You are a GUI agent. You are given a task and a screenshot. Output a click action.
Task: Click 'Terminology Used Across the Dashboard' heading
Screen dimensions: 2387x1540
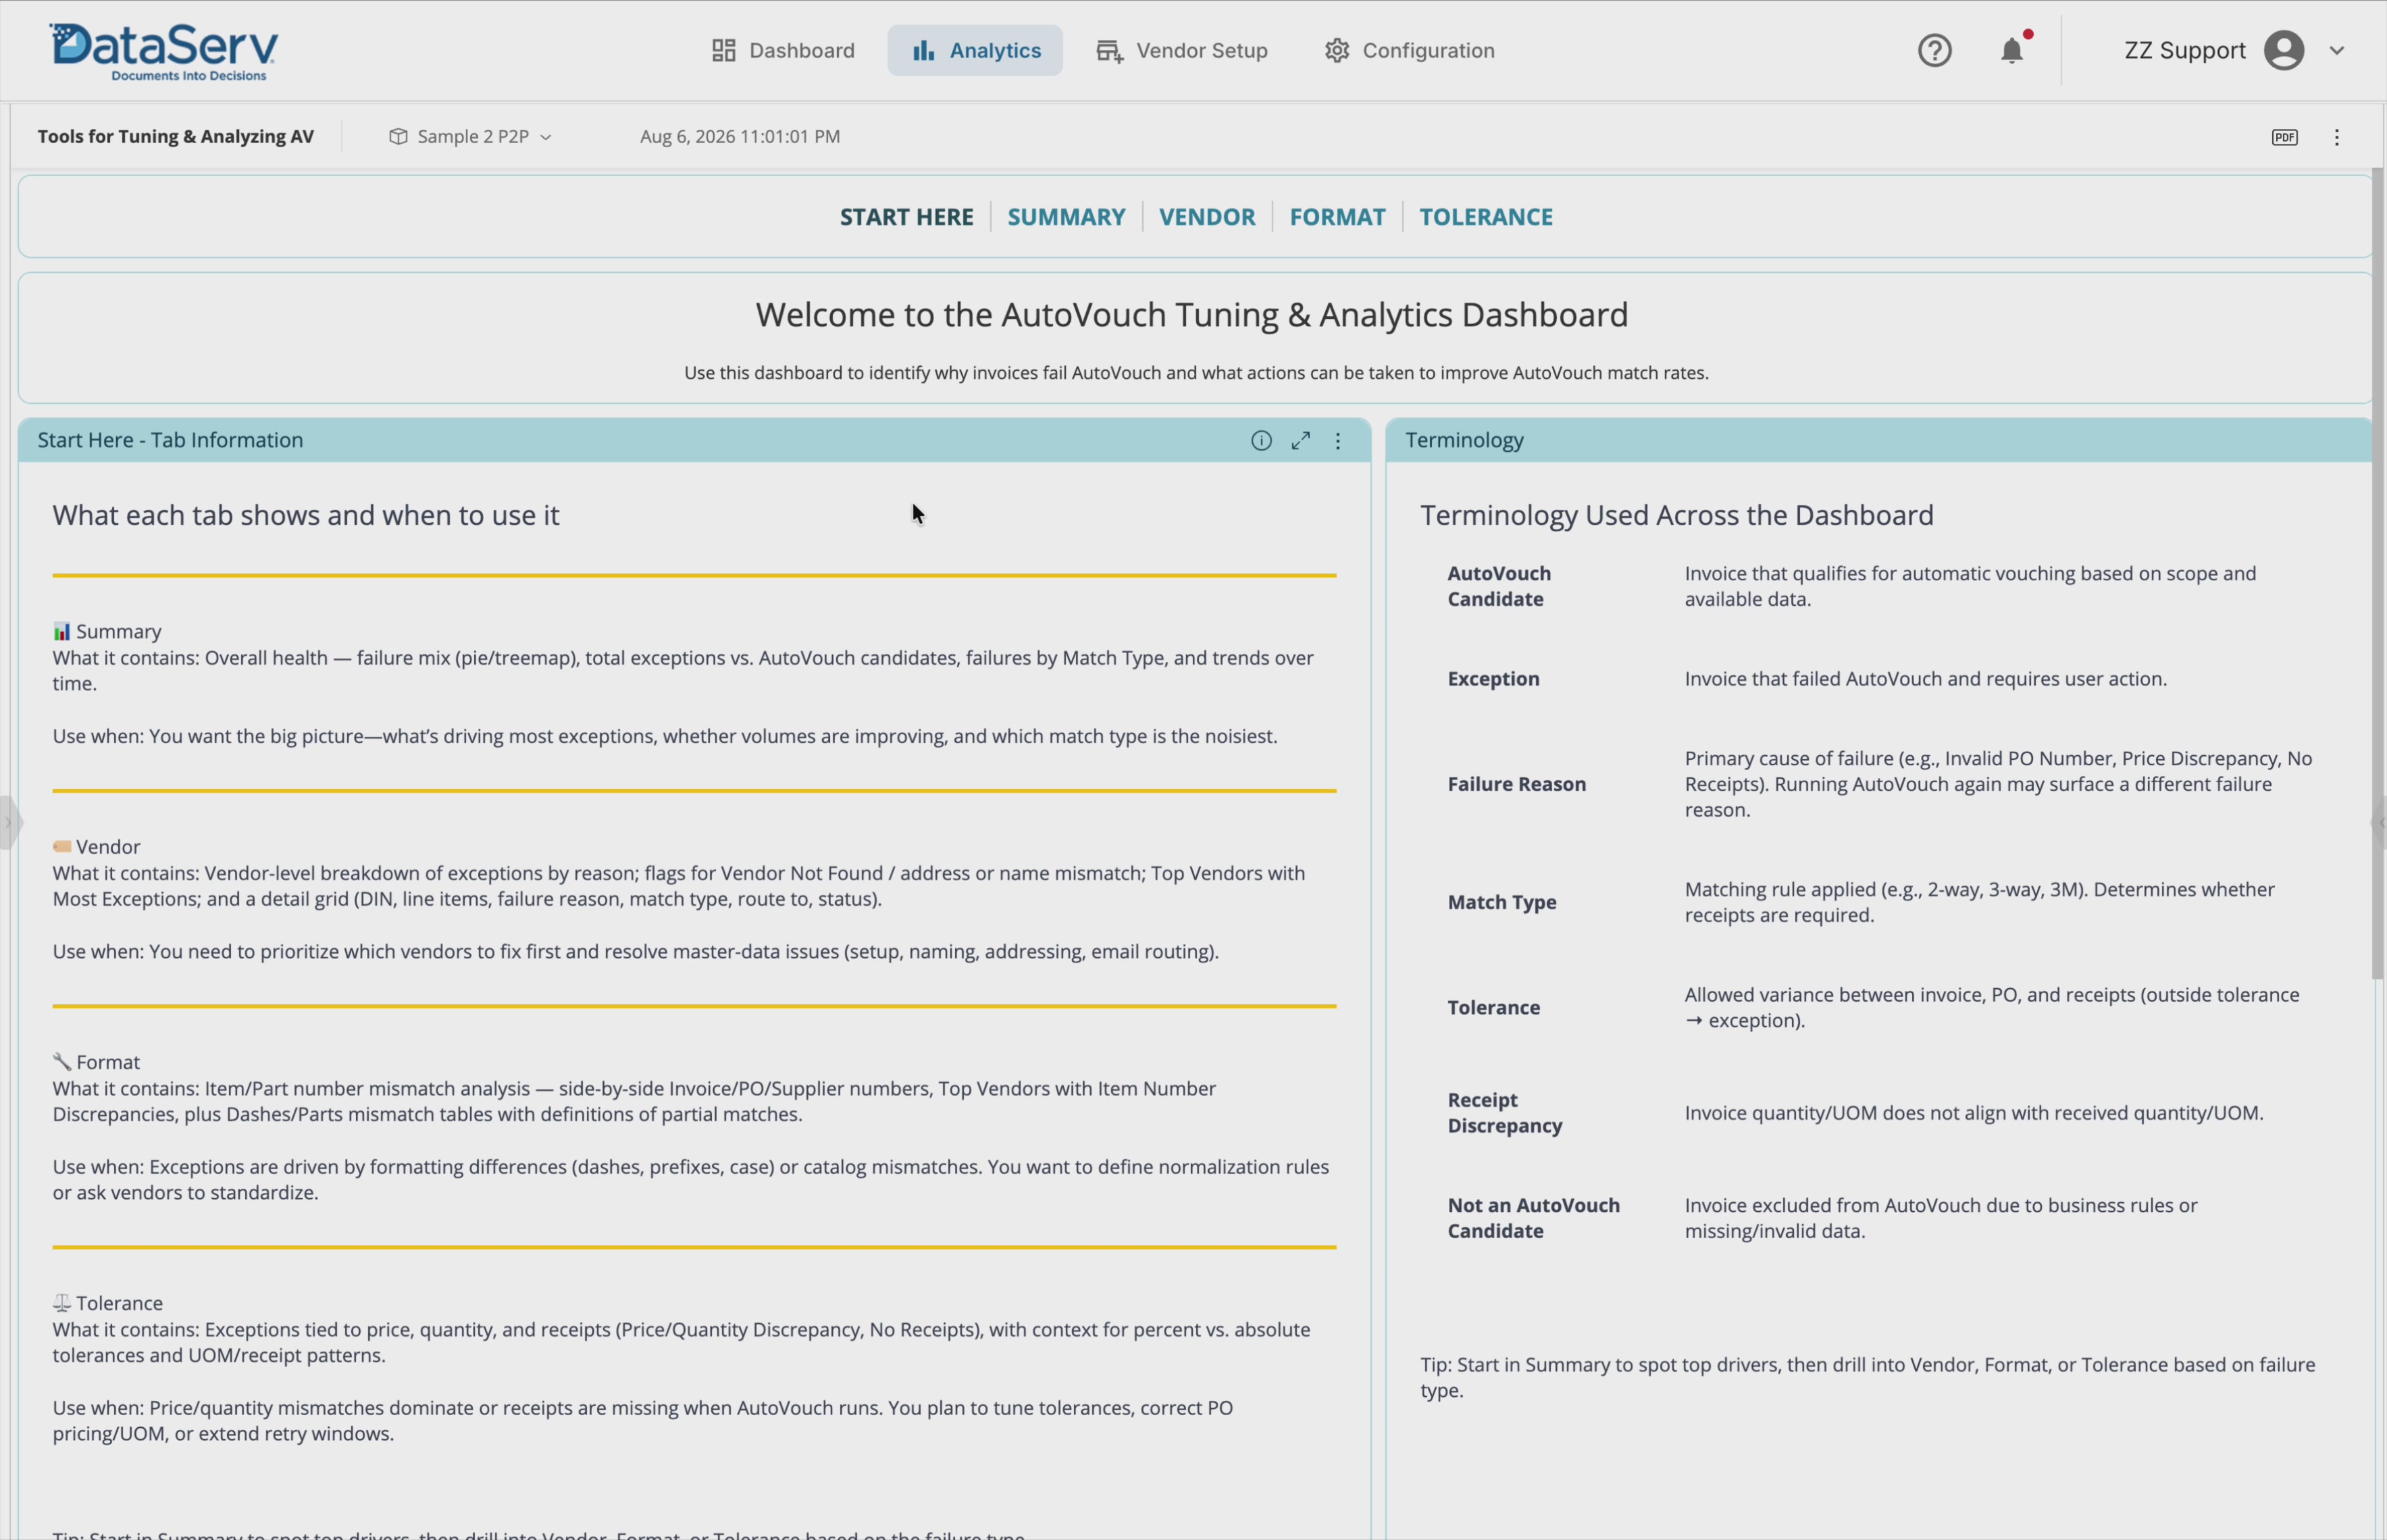pyautogui.click(x=1677, y=515)
